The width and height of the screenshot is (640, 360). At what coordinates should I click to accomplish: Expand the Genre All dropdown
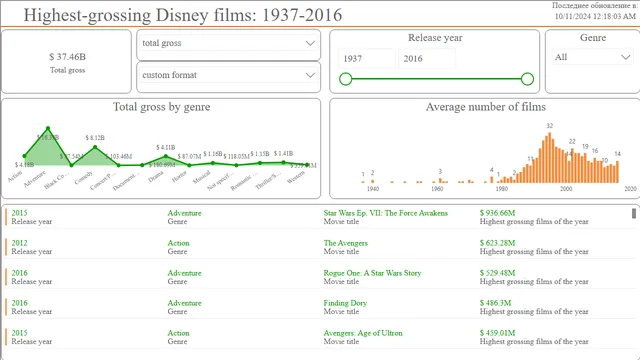[x=592, y=57]
